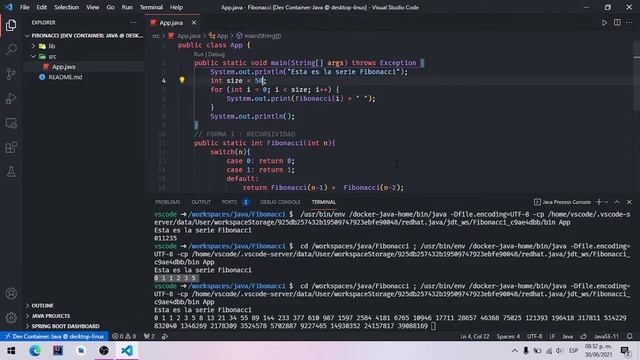The height and width of the screenshot is (360, 640).
Task: Change file encoding UTF-8
Action: pos(535,336)
